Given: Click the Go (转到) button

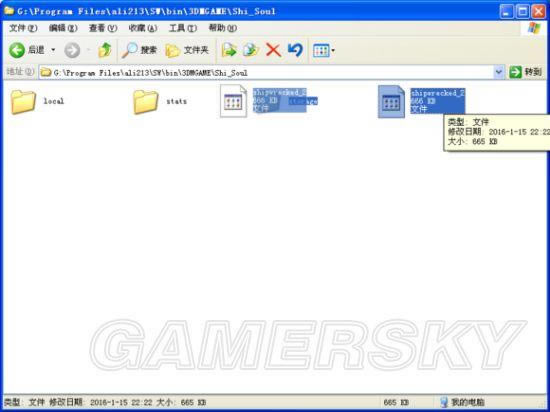Looking at the screenshot, I should pyautogui.click(x=525, y=72).
